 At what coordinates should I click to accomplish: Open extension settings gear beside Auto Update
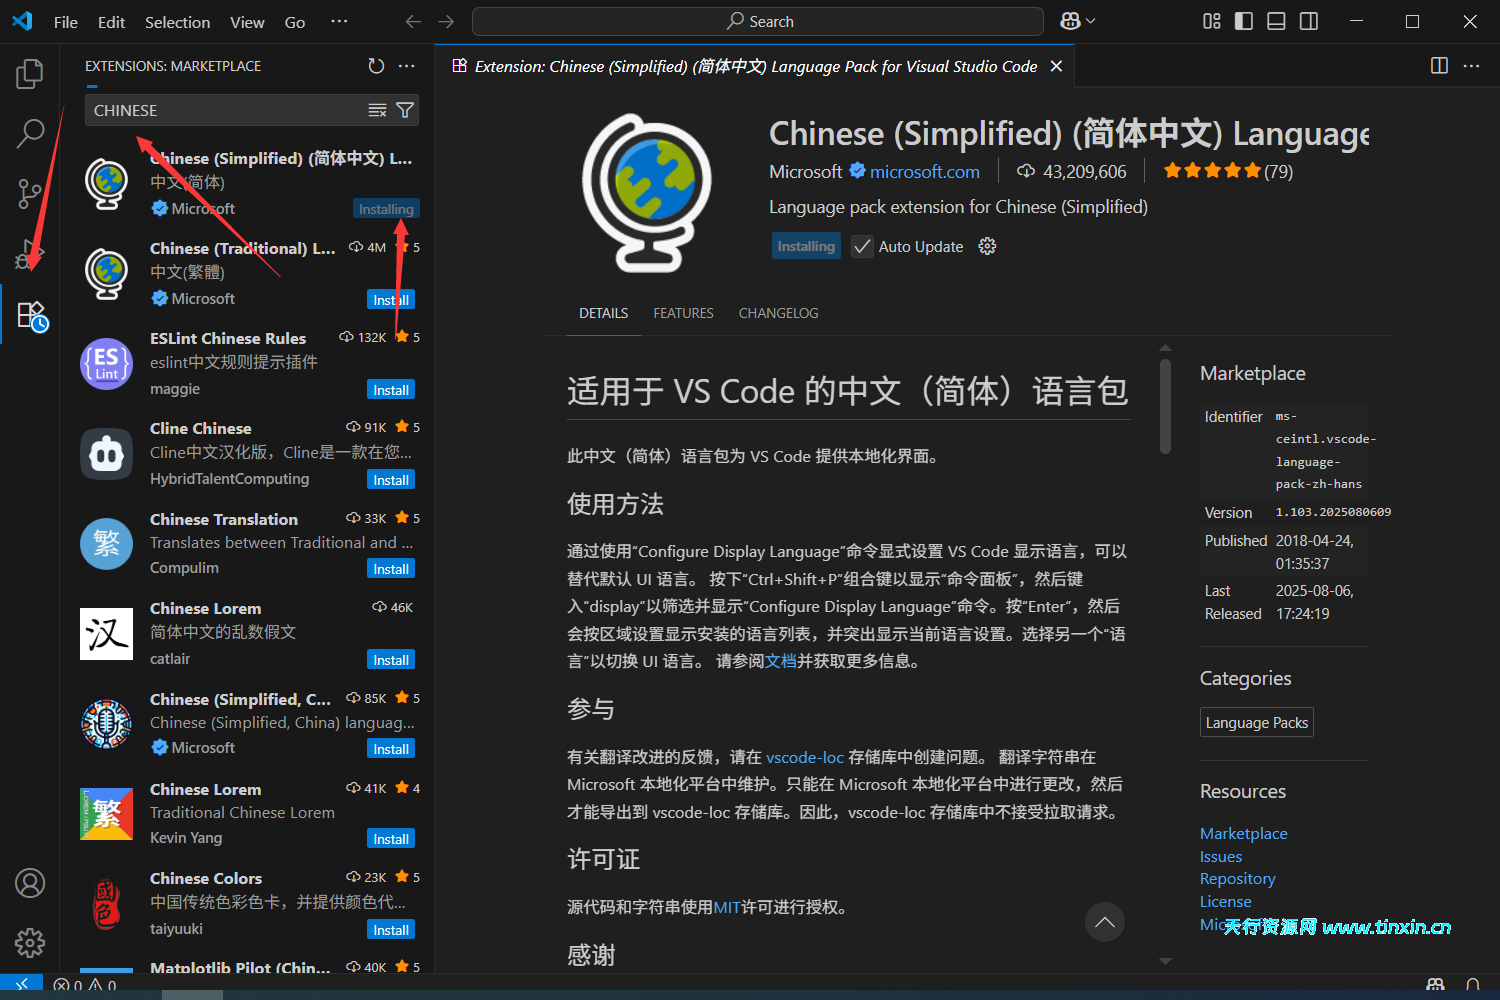987,246
